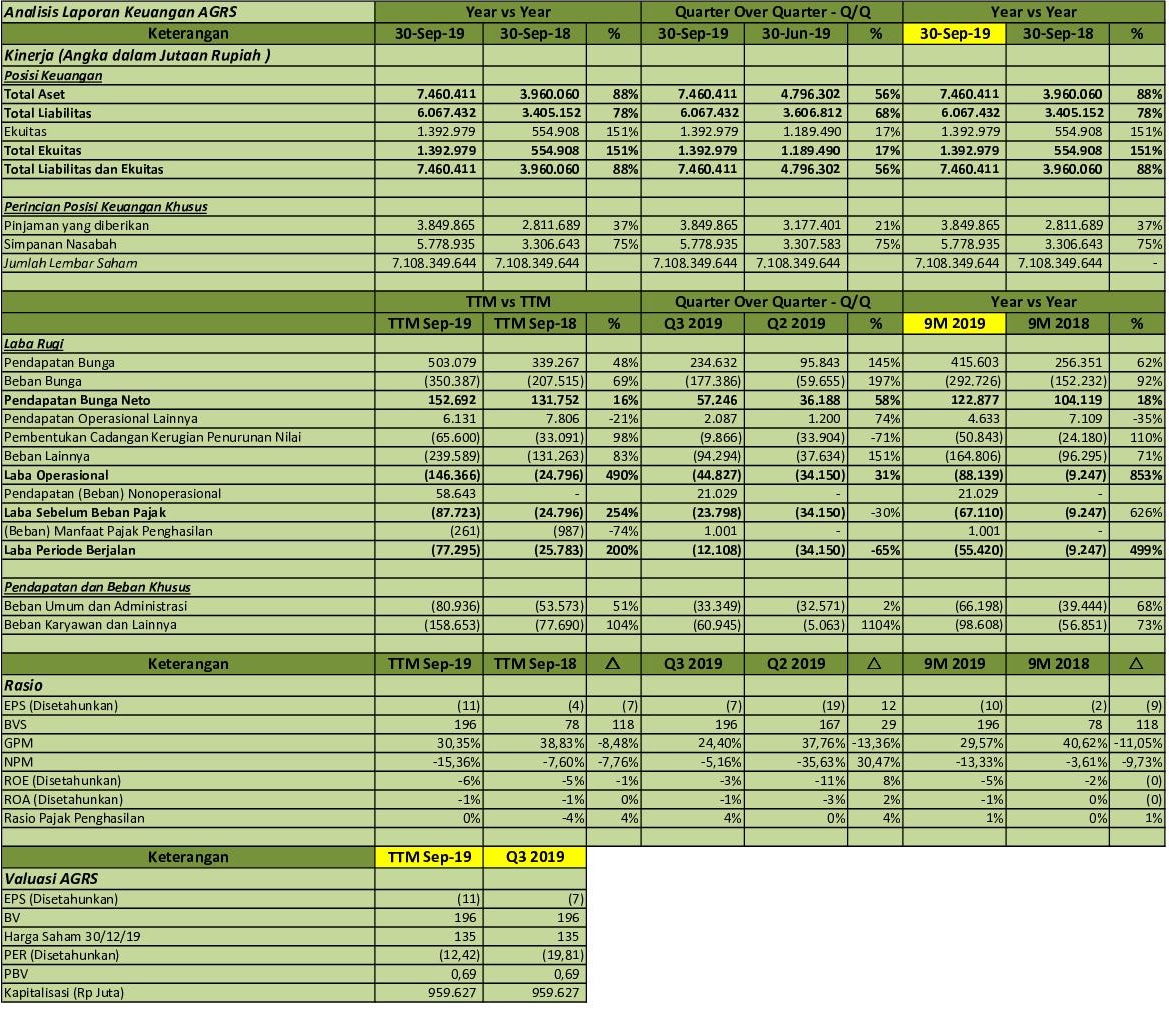This screenshot has width=1169, height=1010.
Task: Select the 1104% cell
Action: [x=875, y=625]
